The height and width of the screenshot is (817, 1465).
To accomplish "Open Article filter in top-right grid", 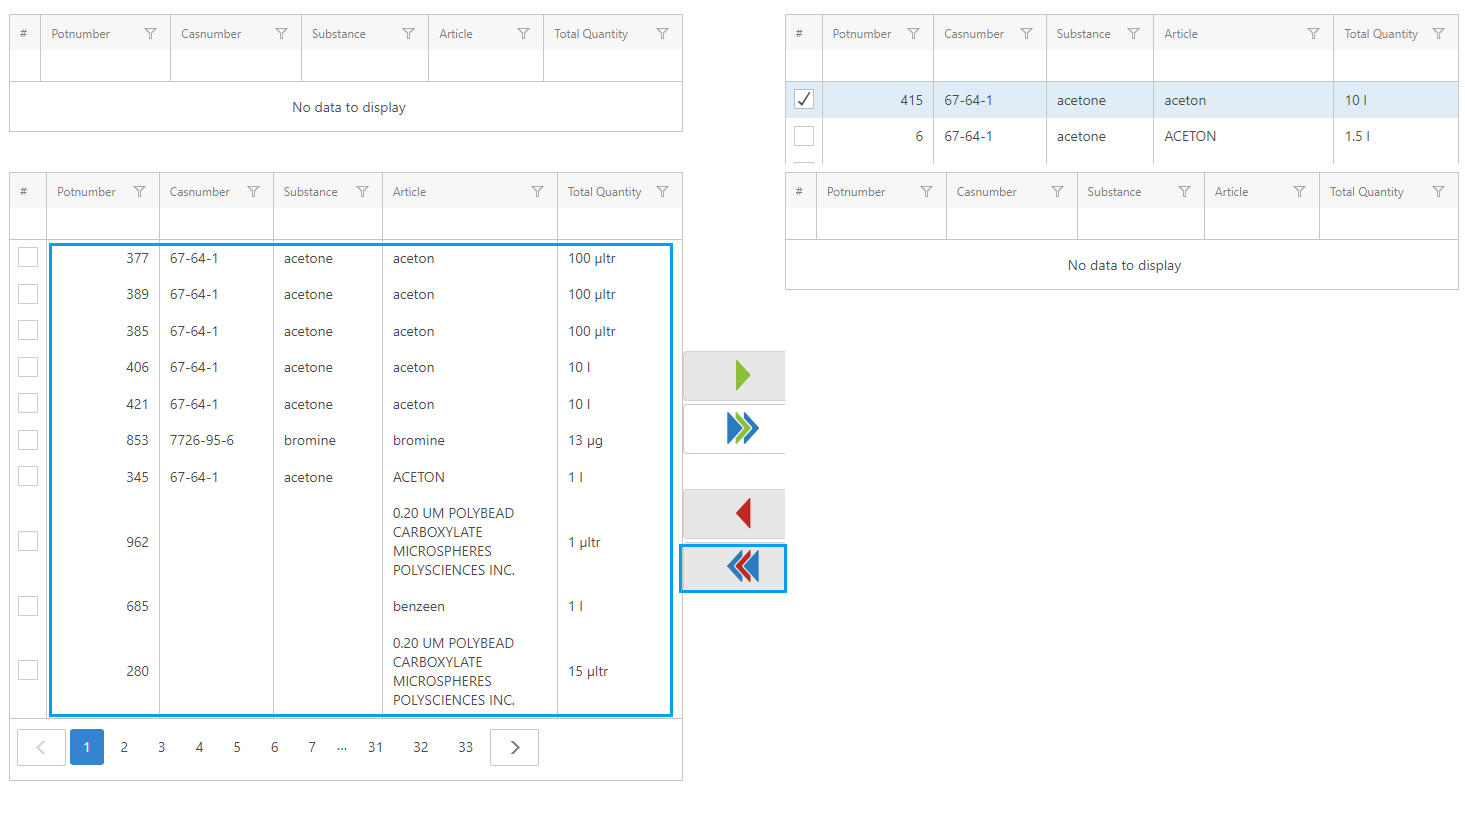I will [x=1313, y=34].
